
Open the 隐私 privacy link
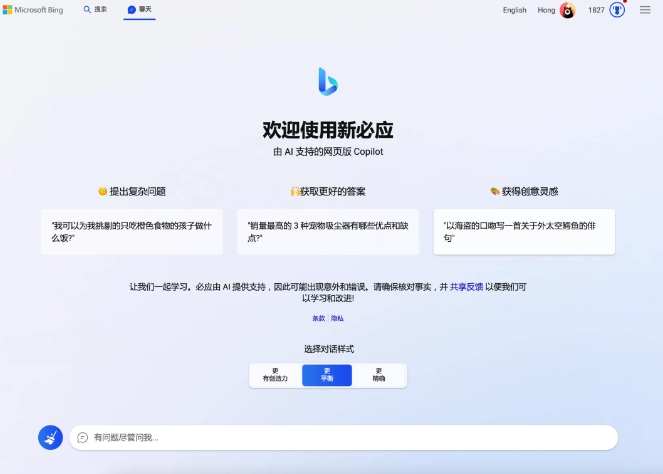[337, 318]
